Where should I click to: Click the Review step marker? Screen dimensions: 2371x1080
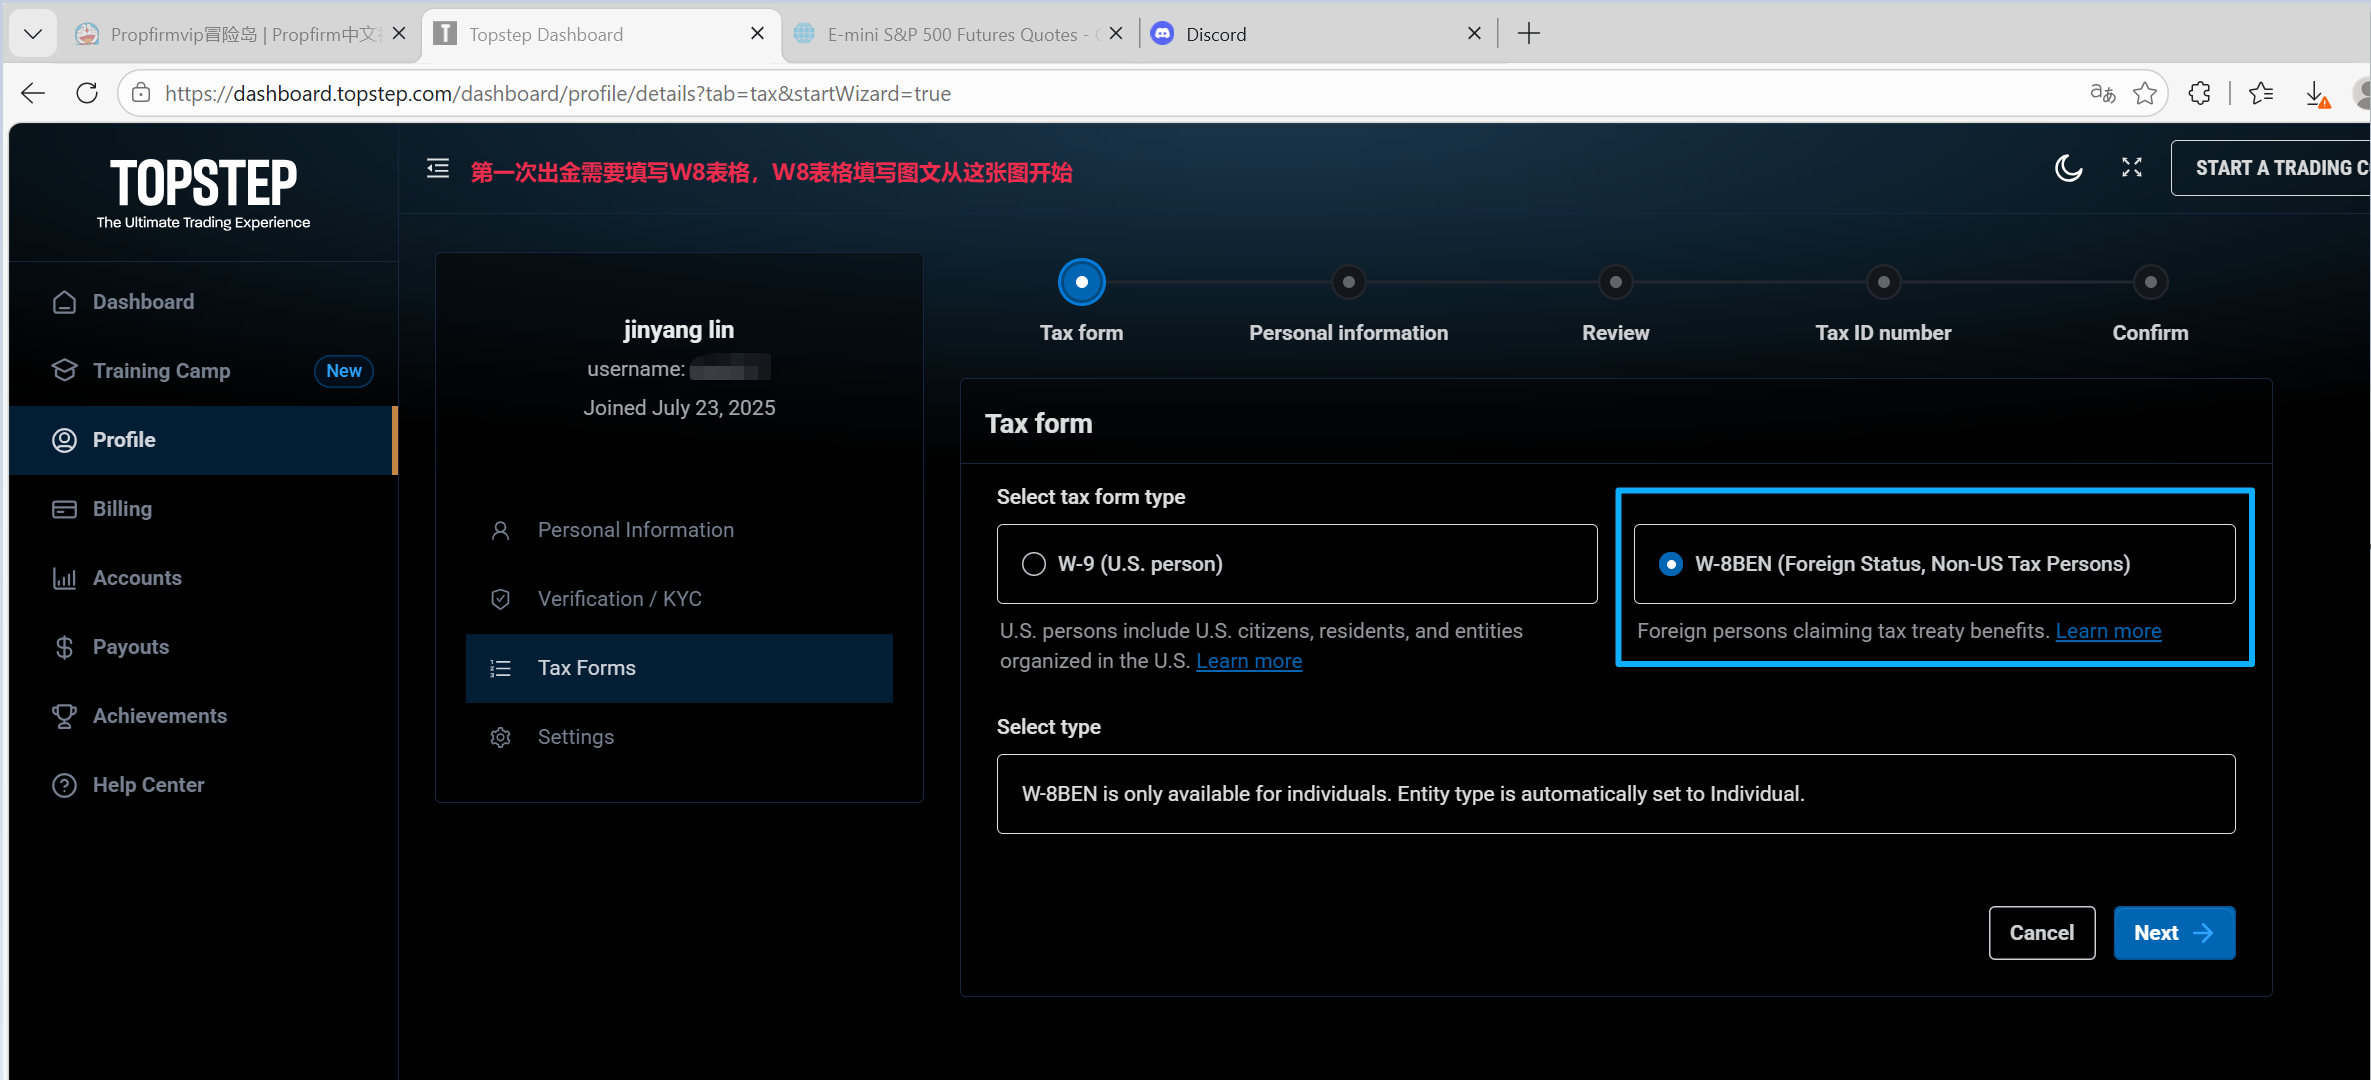1615,282
